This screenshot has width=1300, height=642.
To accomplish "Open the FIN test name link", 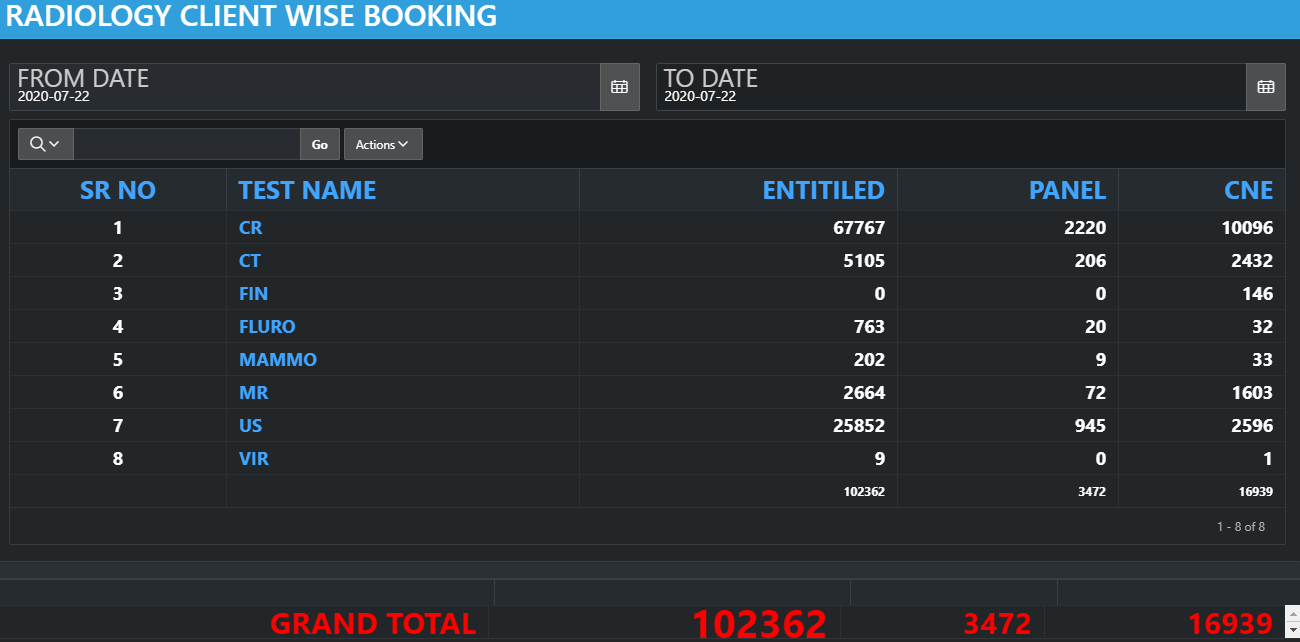I will [253, 294].
